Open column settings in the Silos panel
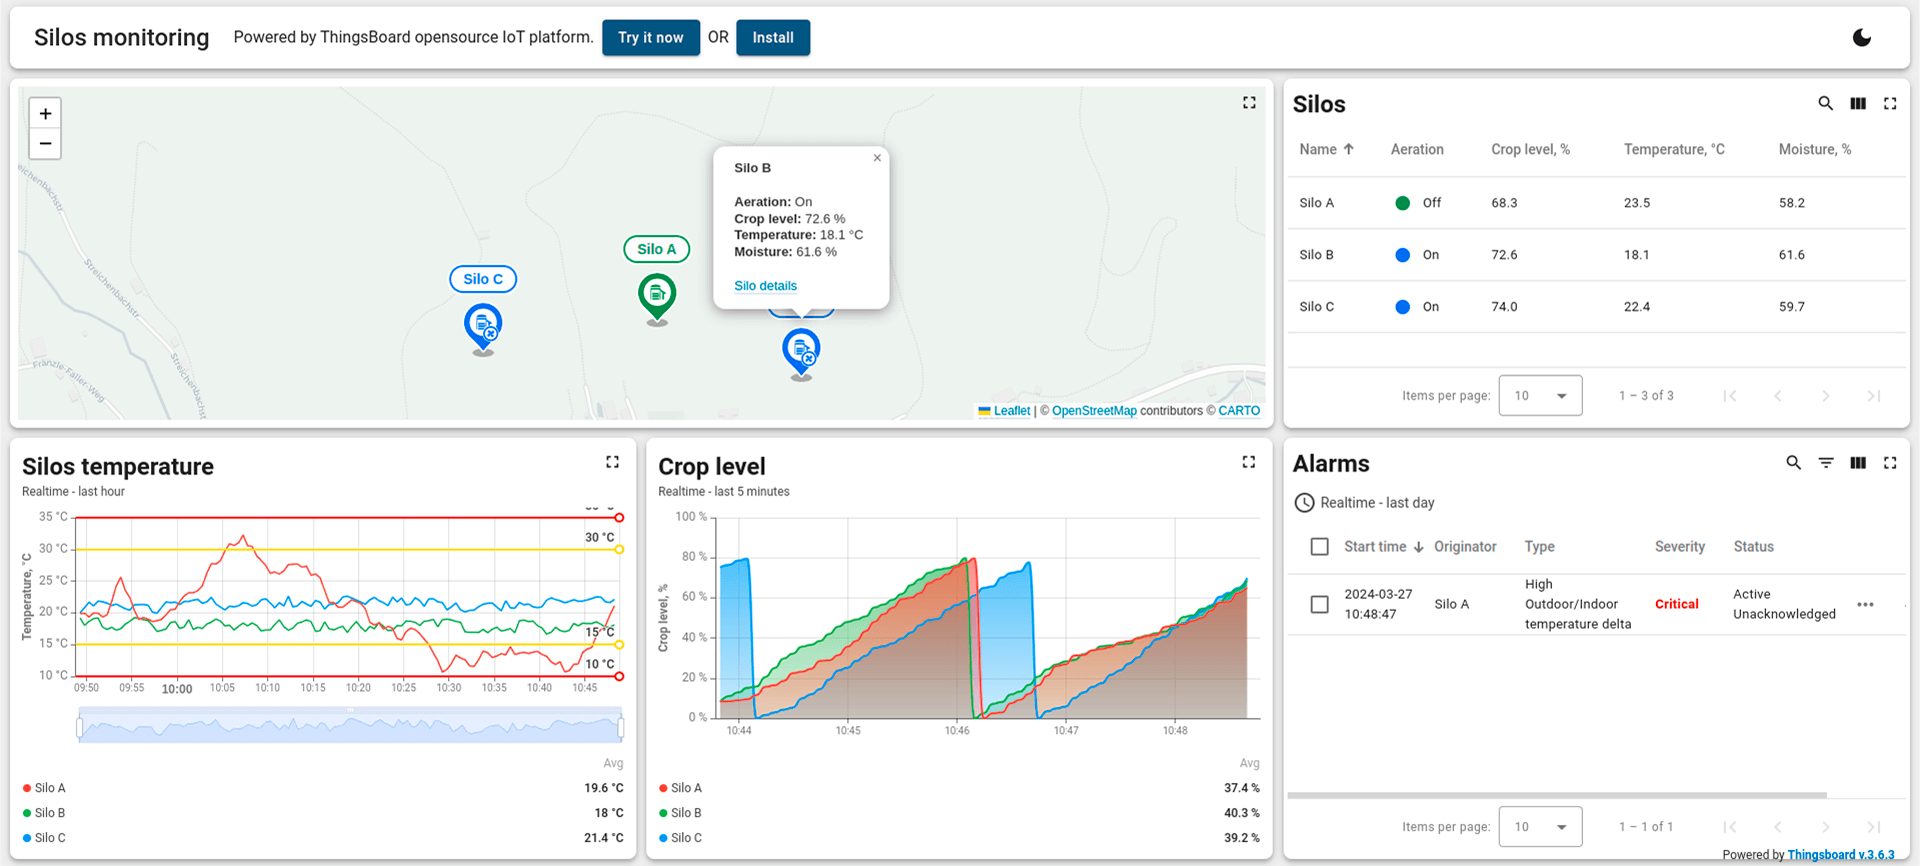 [1858, 104]
